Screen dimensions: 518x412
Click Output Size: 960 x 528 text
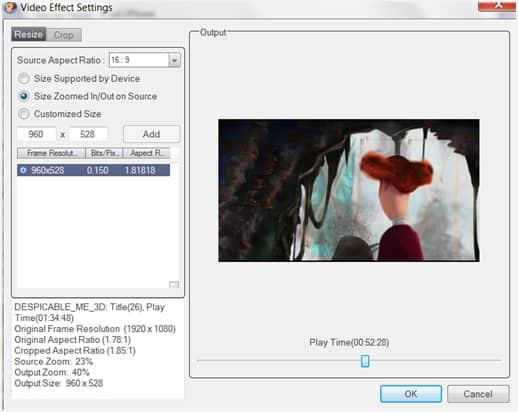[x=58, y=383]
